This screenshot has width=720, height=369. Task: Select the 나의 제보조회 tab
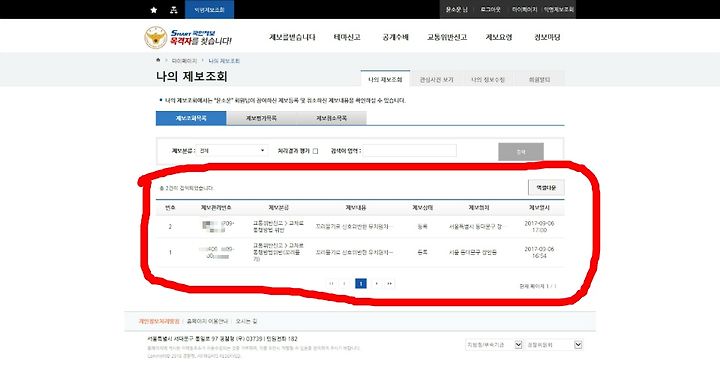pyautogui.click(x=385, y=79)
